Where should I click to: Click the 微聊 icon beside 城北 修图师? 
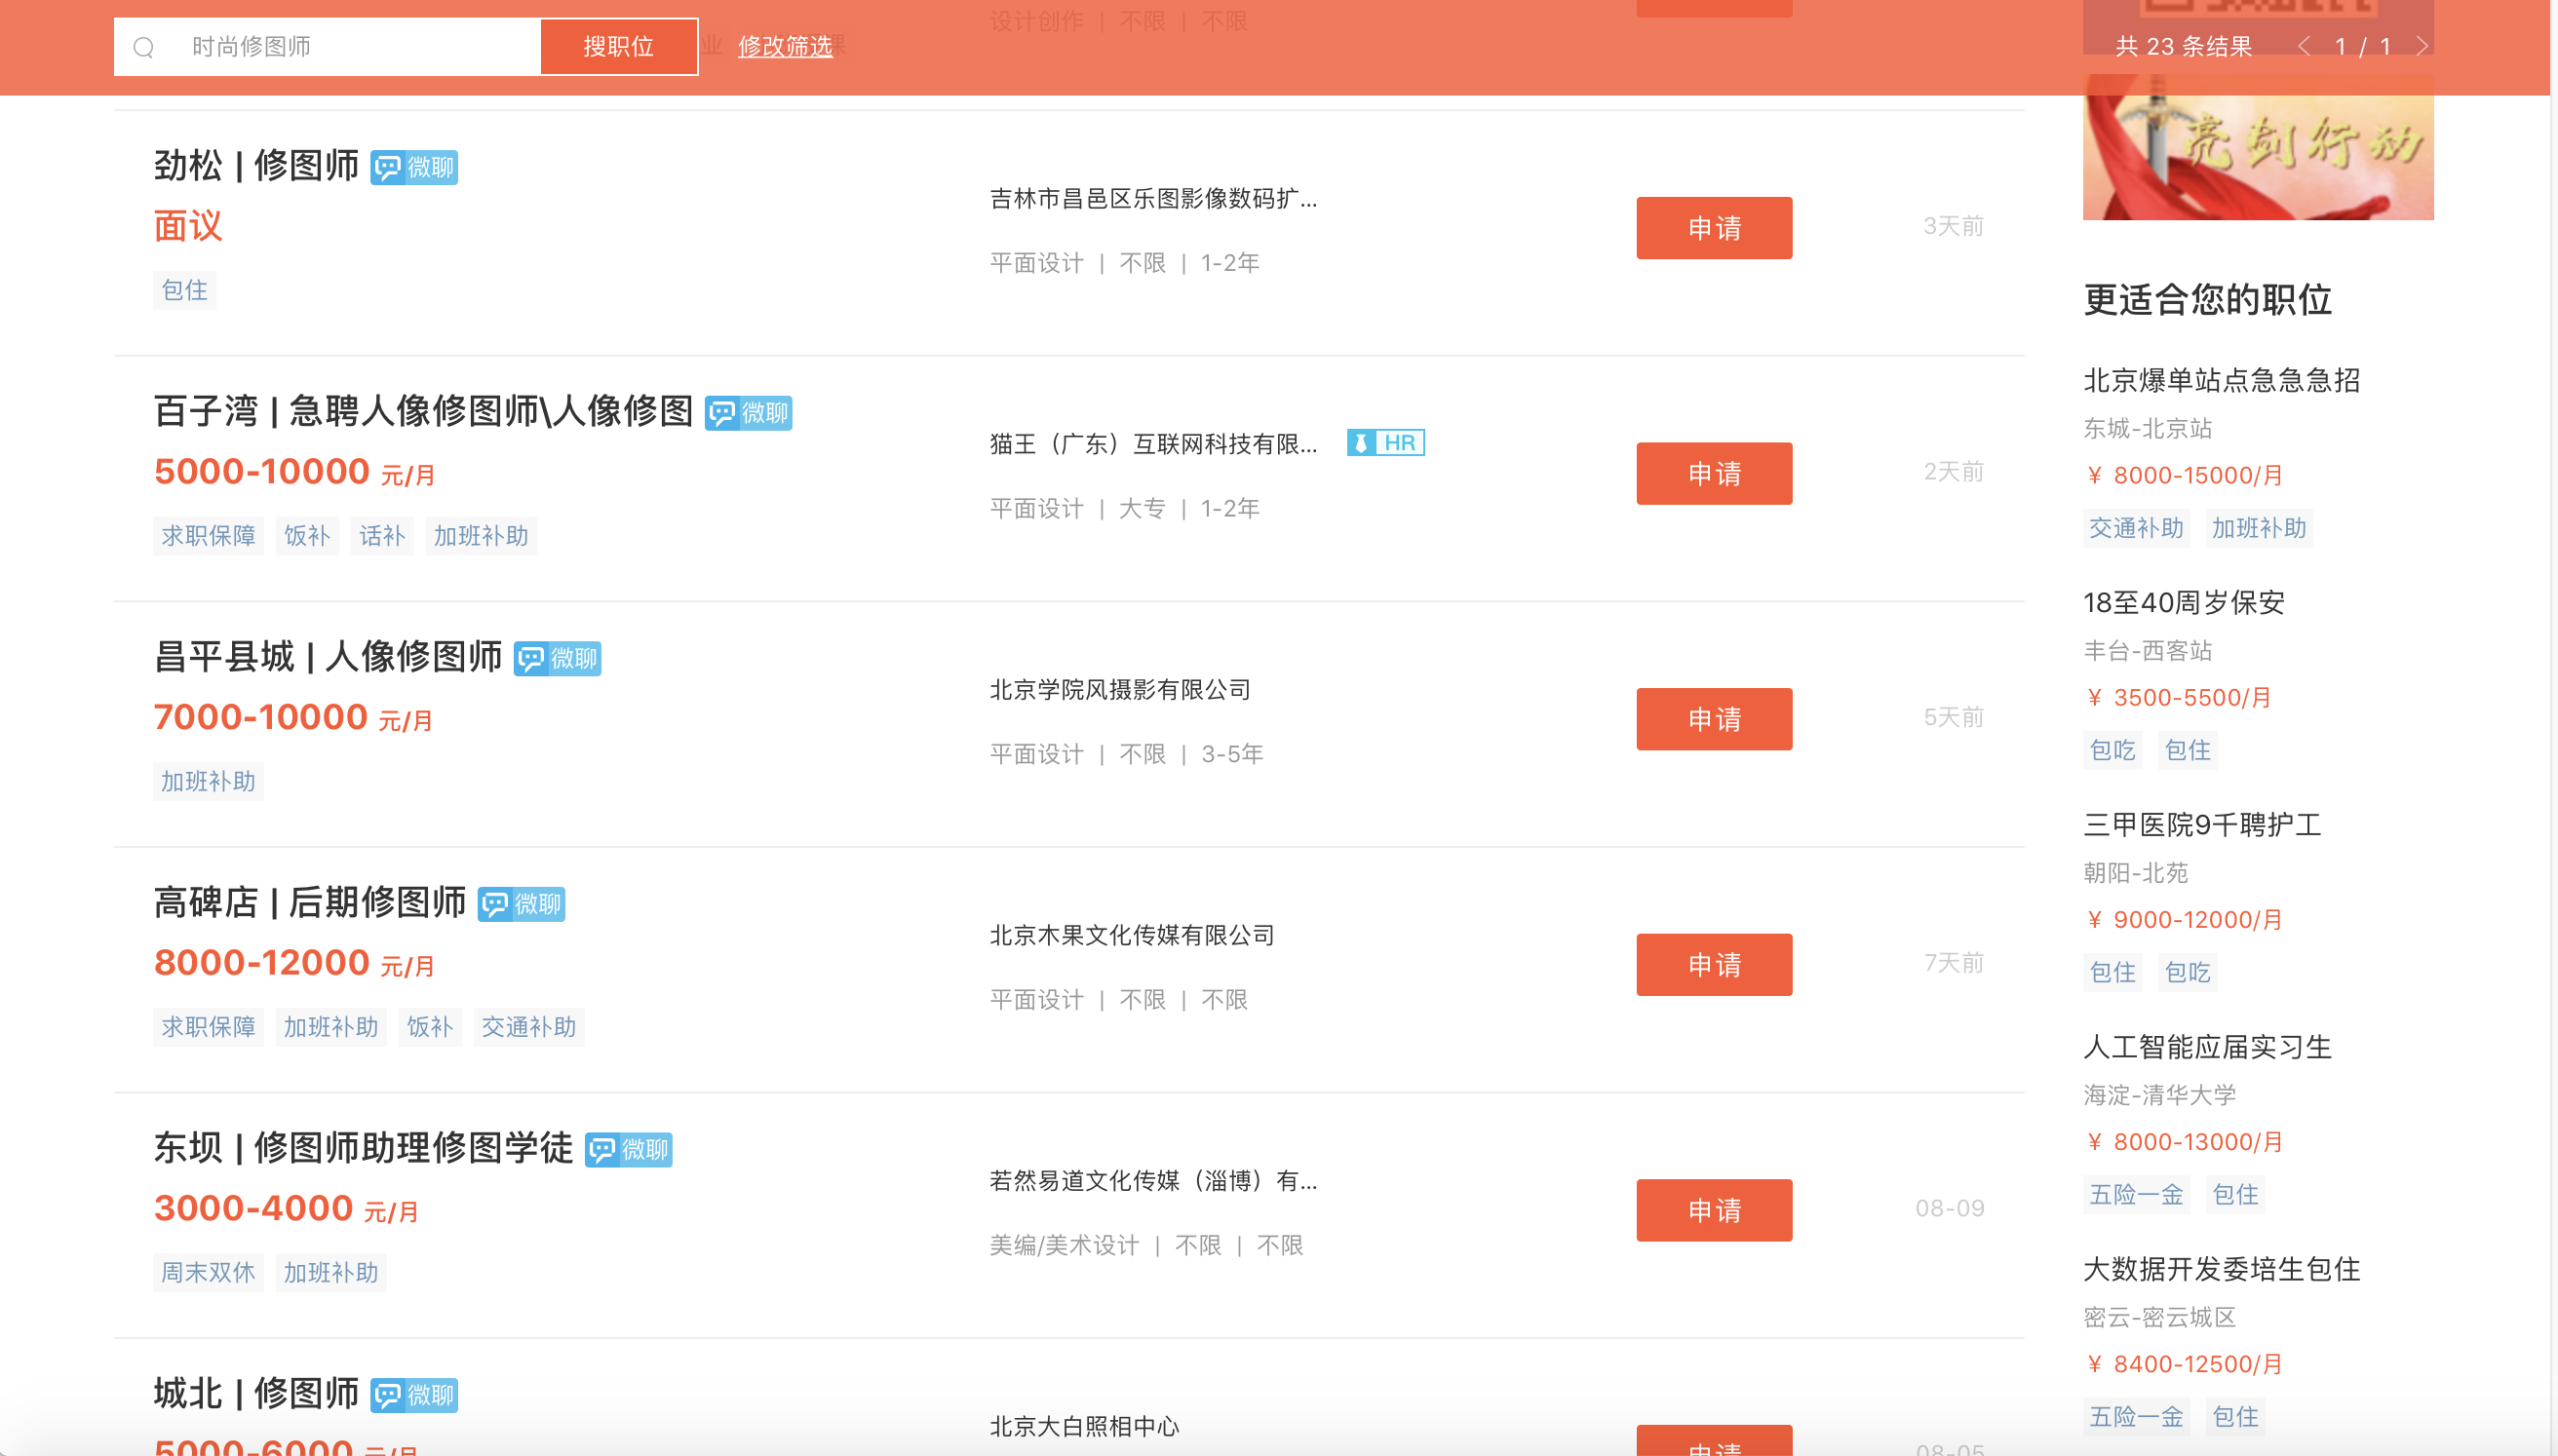[x=413, y=1395]
